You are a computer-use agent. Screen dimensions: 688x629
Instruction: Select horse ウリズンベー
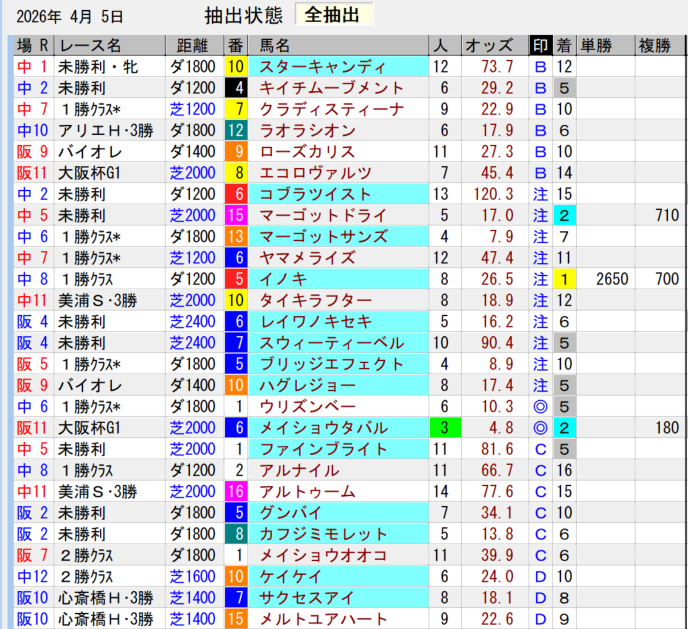point(338,407)
